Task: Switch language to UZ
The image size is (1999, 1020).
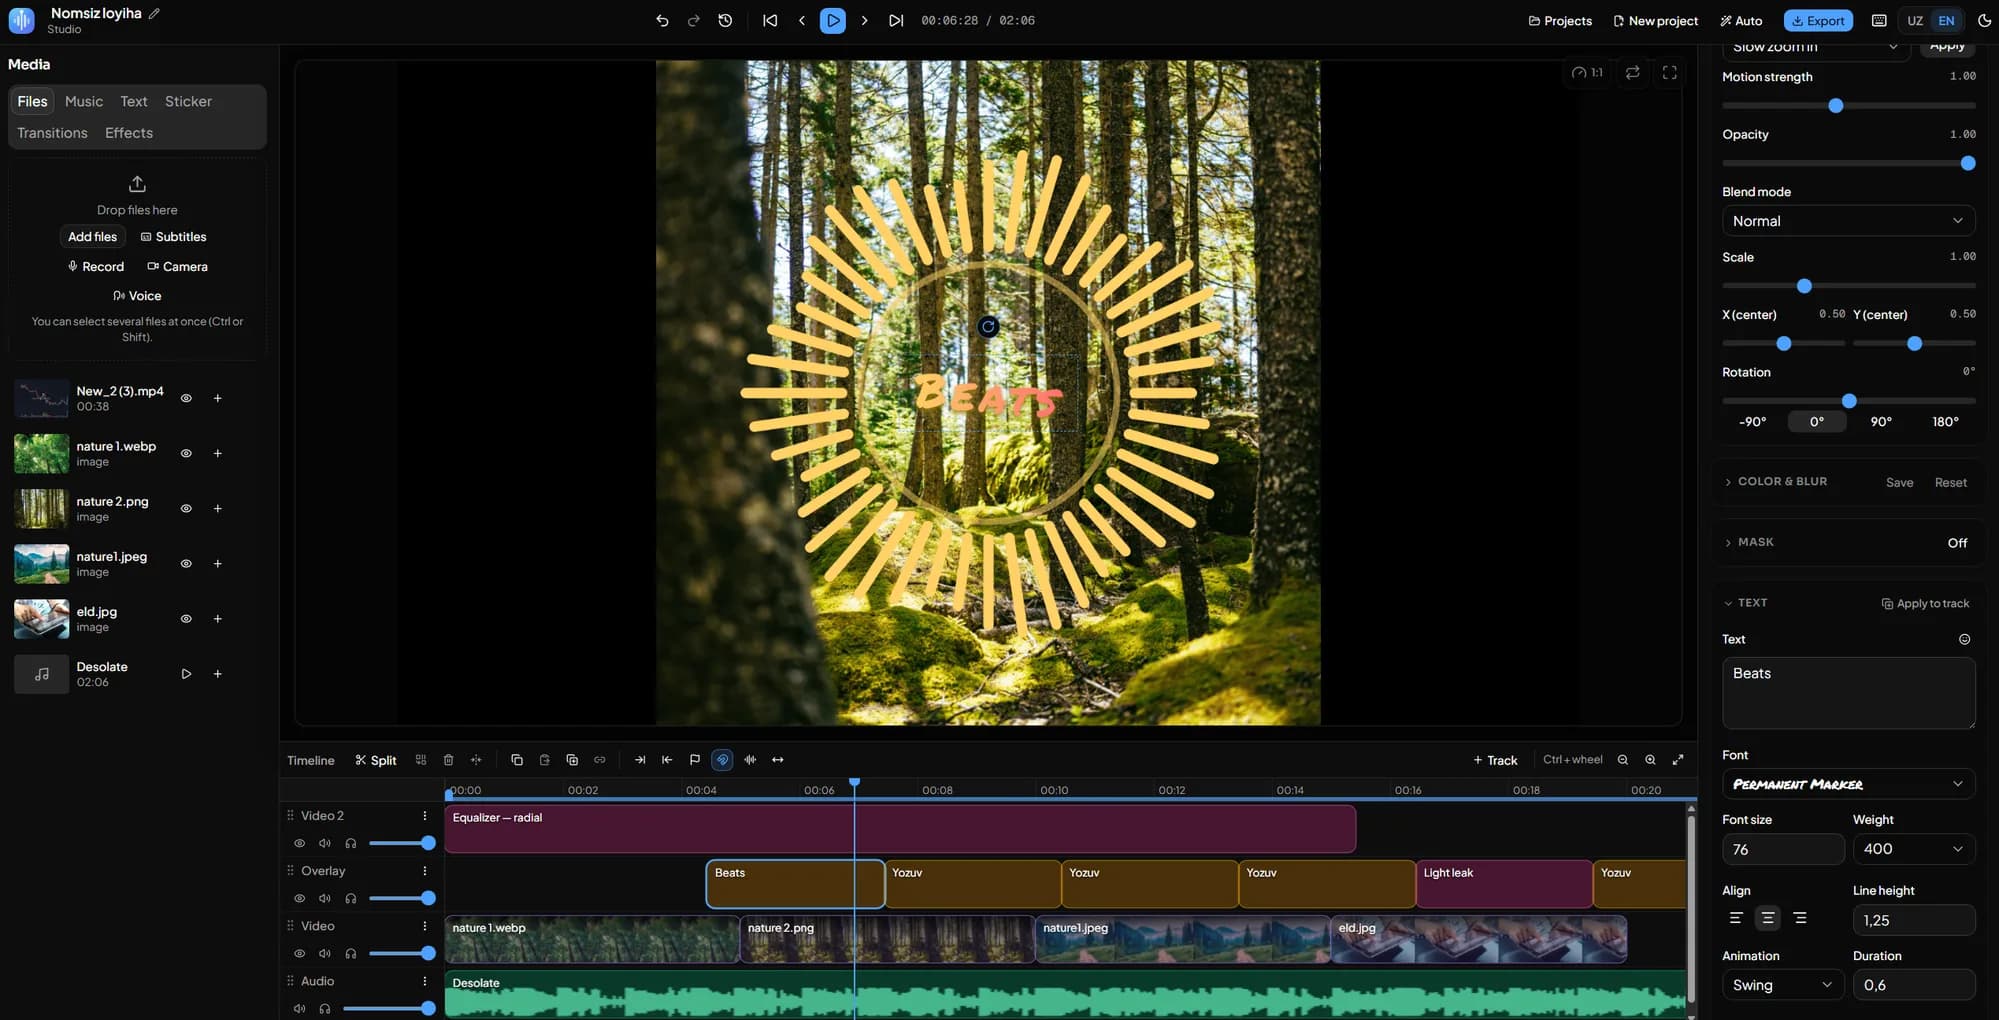Action: [x=1914, y=20]
